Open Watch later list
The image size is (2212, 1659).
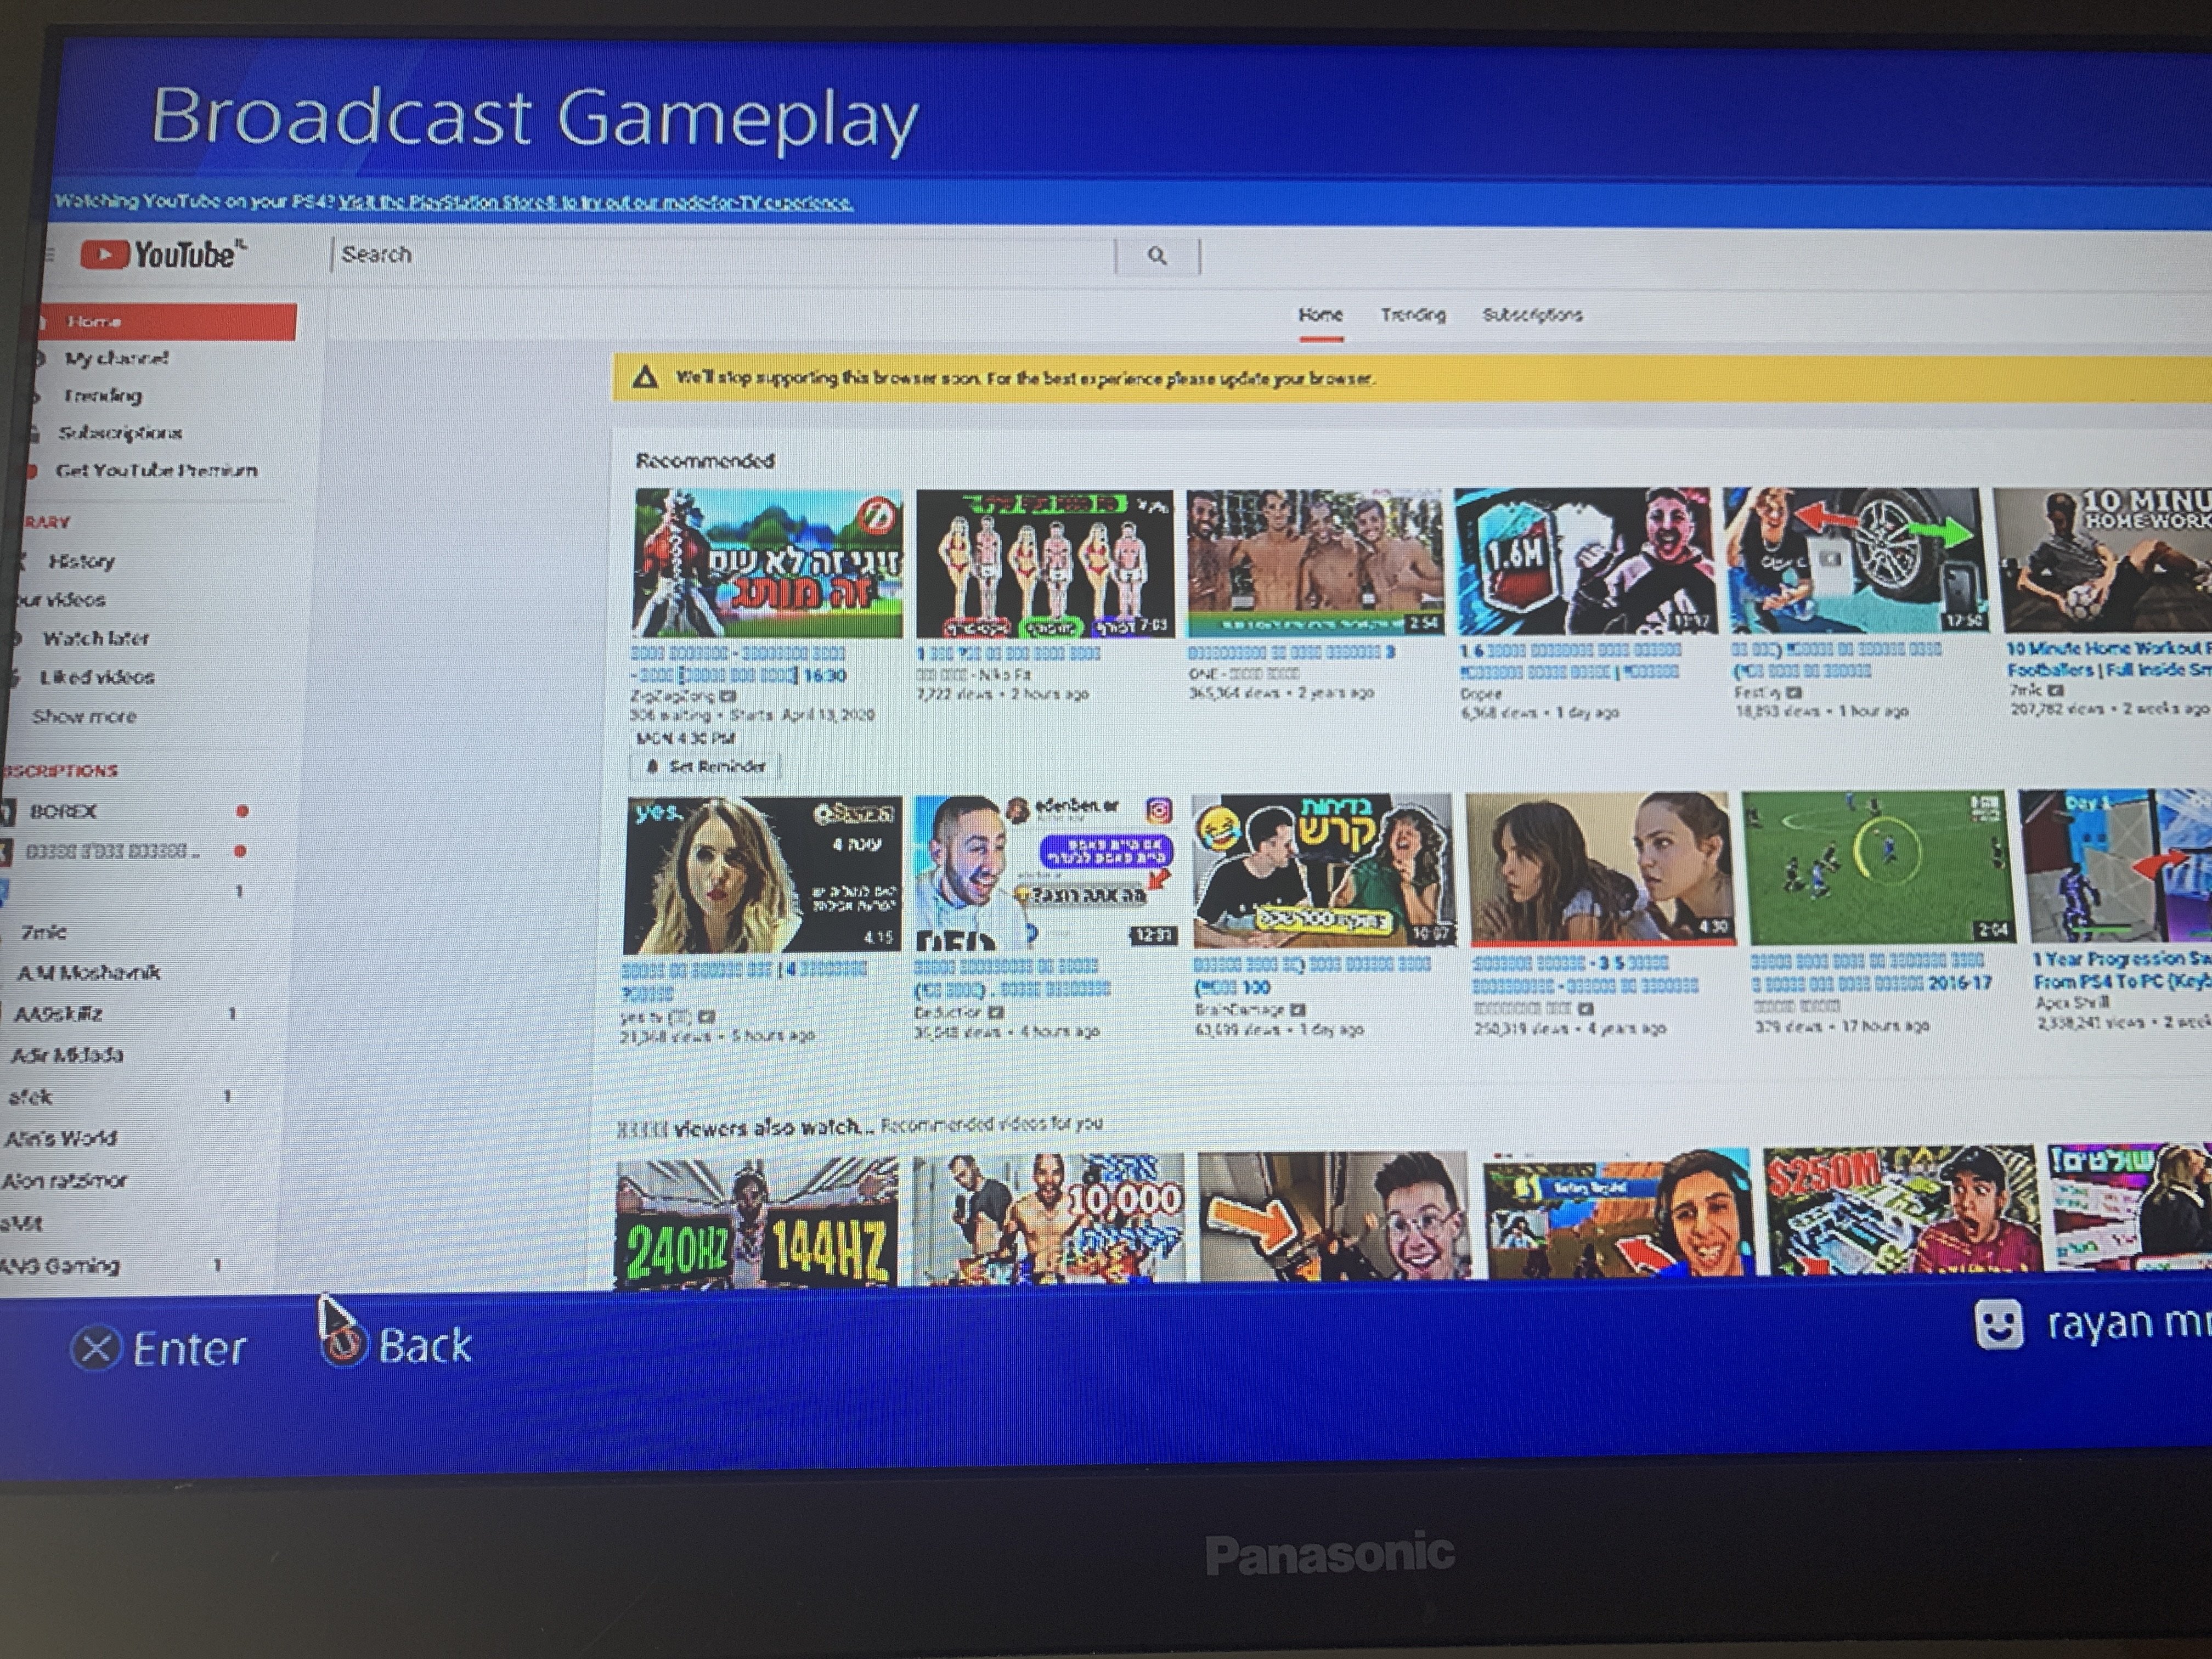coord(95,638)
